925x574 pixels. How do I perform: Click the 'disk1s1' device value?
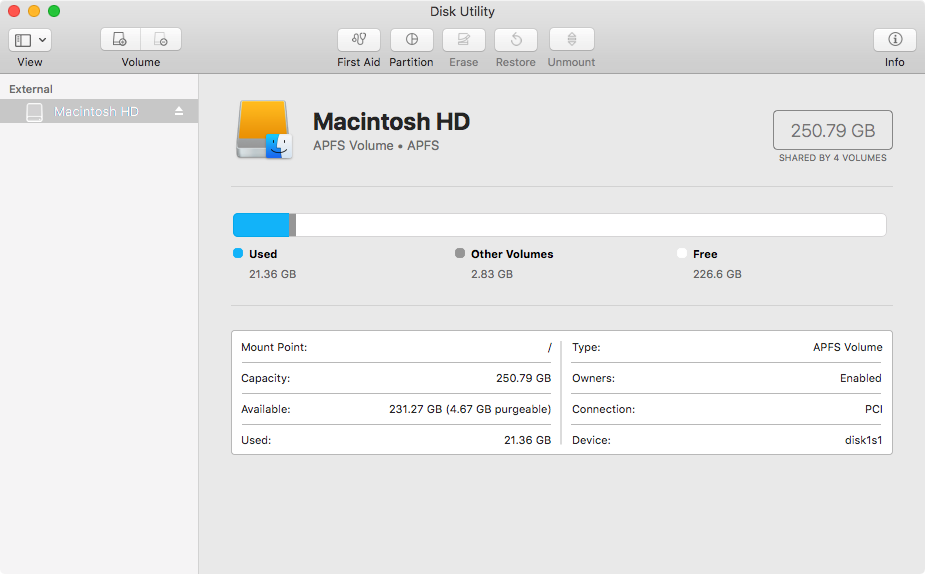point(864,440)
